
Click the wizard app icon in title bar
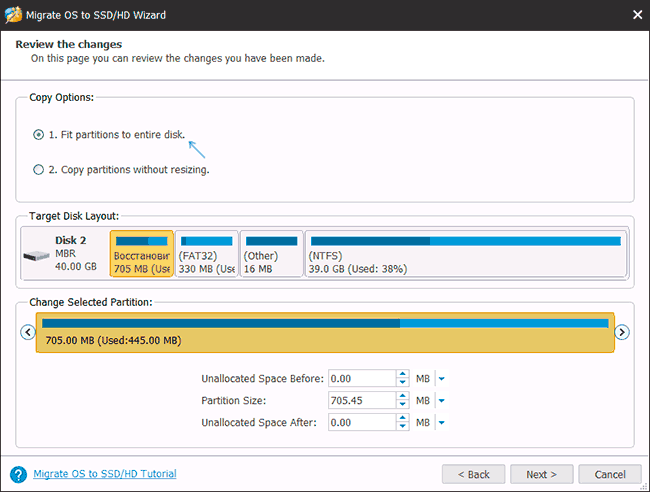coord(12,14)
